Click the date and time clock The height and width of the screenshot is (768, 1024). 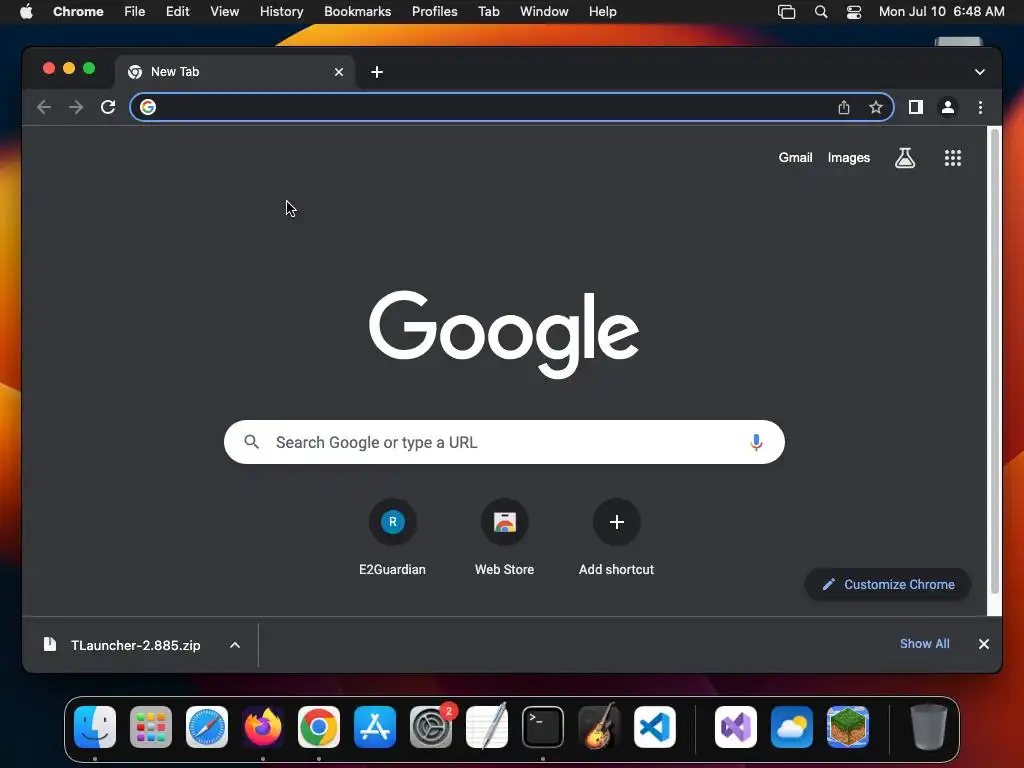(x=941, y=11)
